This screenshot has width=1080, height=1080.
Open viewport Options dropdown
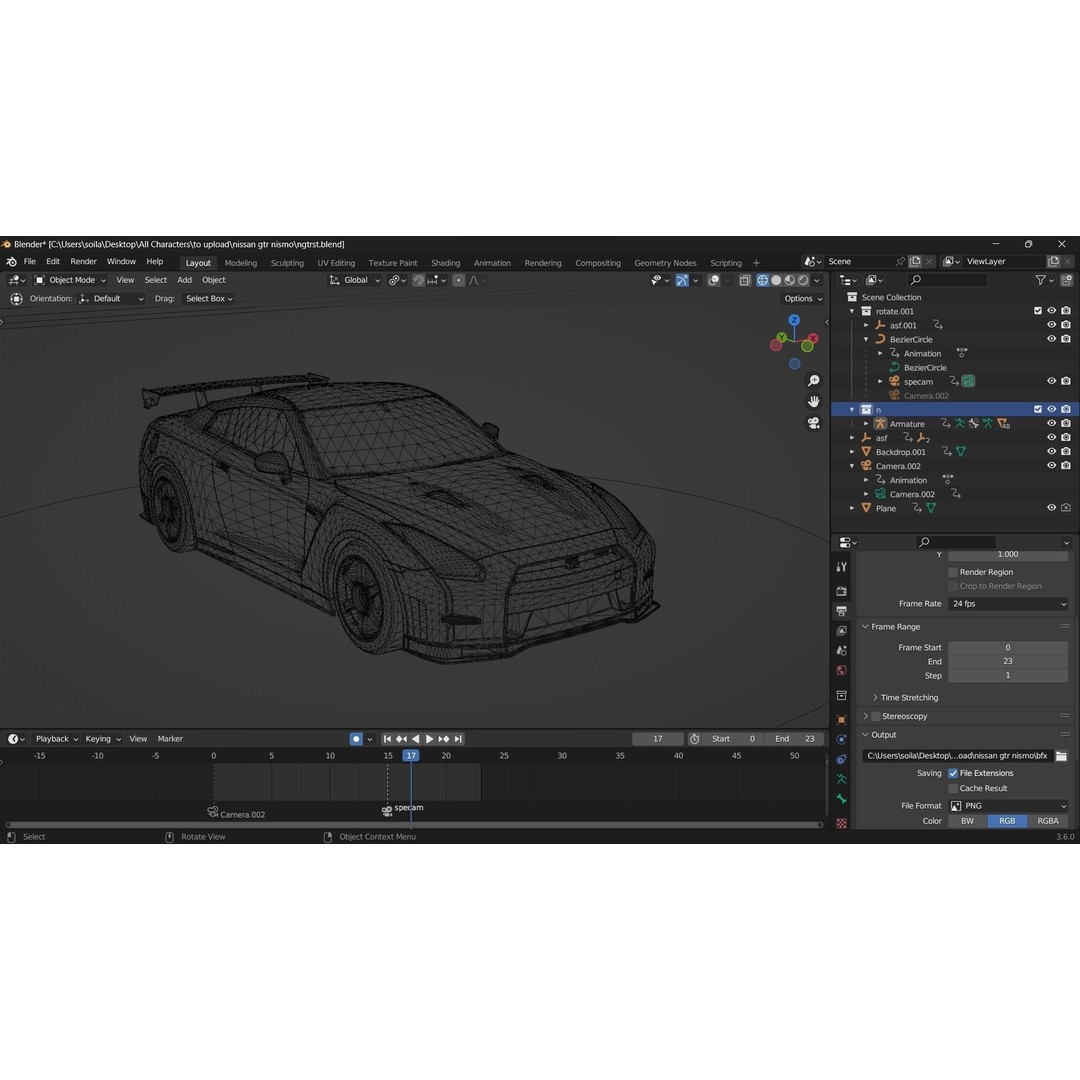coord(803,299)
